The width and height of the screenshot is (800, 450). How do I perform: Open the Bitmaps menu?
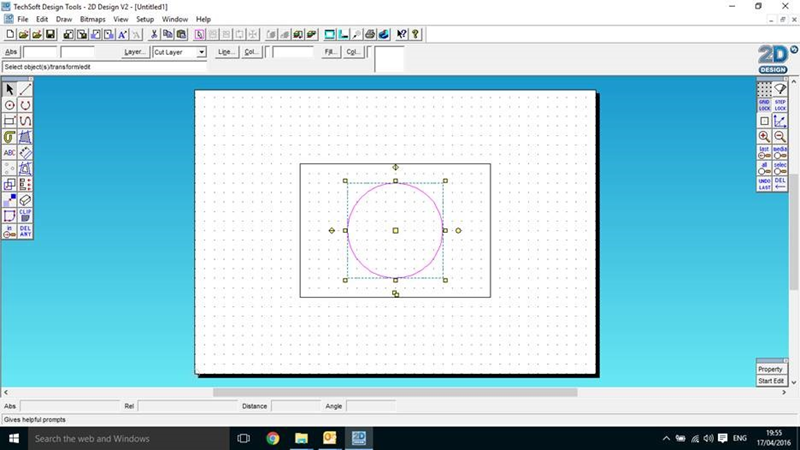pos(92,19)
